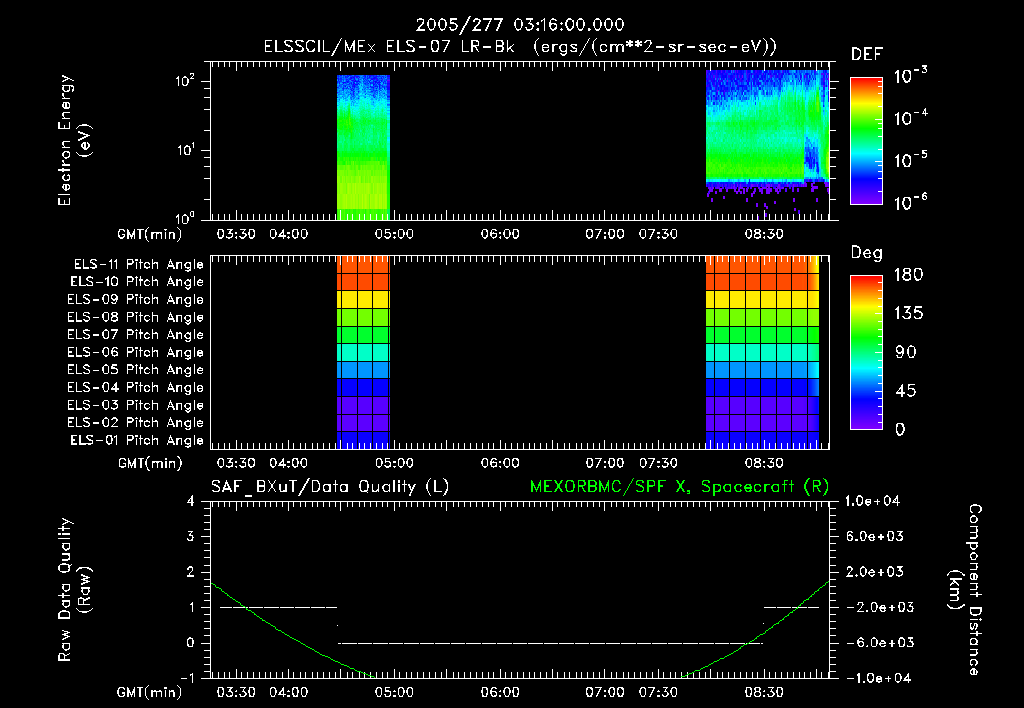This screenshot has width=1024, height=708.
Task: Click the ELS-05 Pitch Angle row label
Action: tap(136, 370)
